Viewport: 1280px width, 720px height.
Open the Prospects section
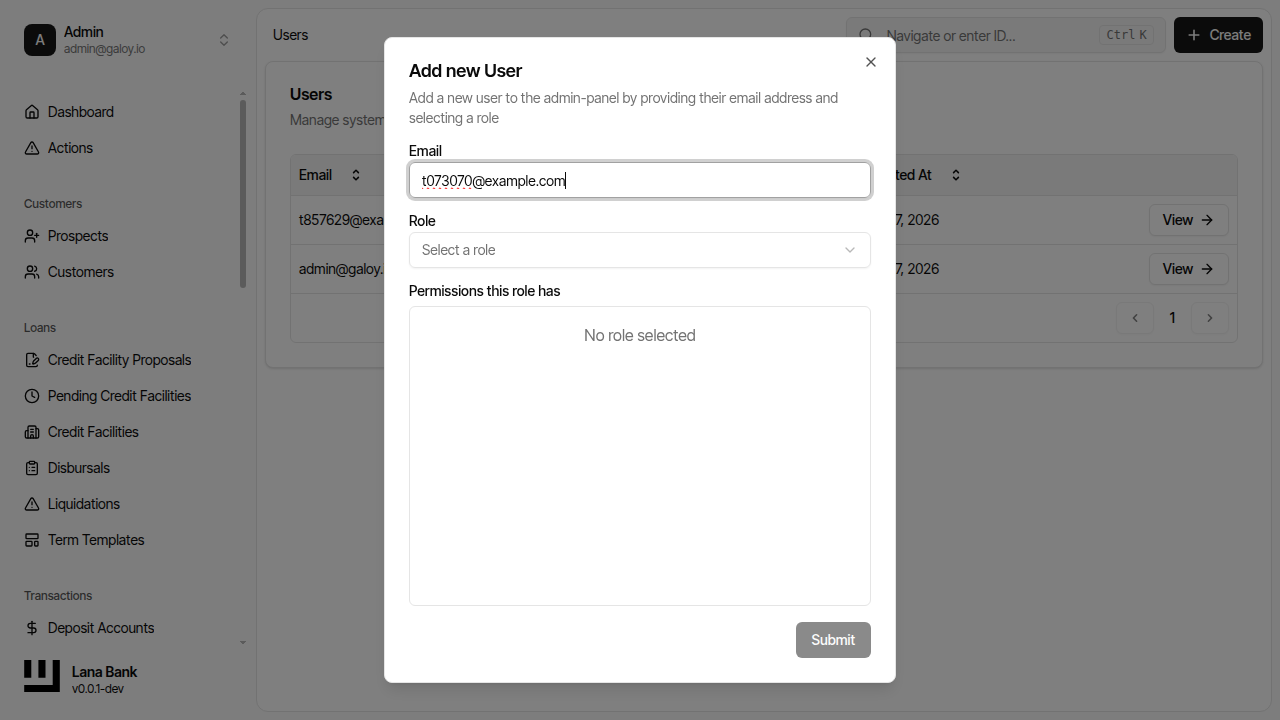[x=77, y=235]
